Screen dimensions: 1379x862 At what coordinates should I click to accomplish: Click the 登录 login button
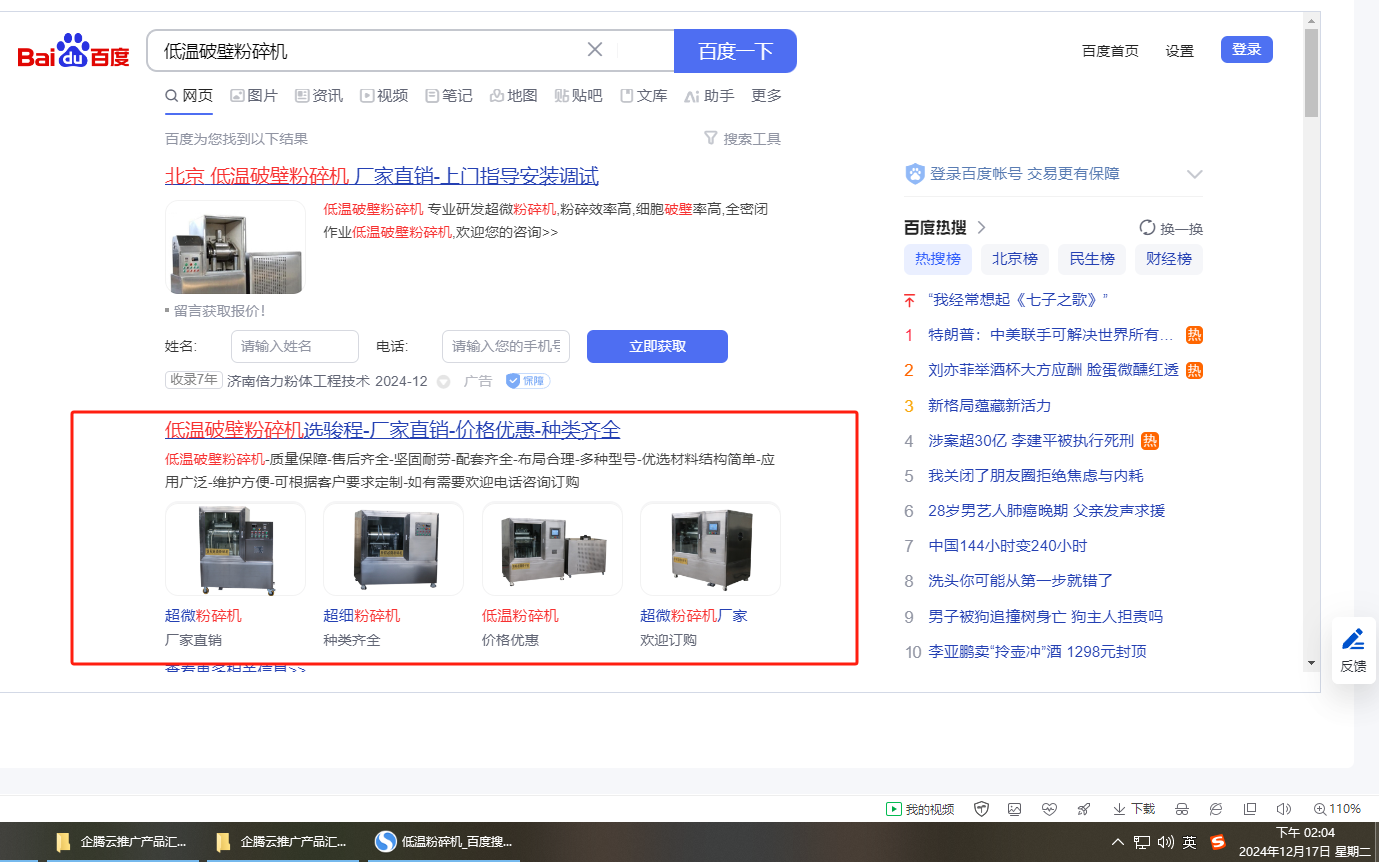click(x=1247, y=50)
